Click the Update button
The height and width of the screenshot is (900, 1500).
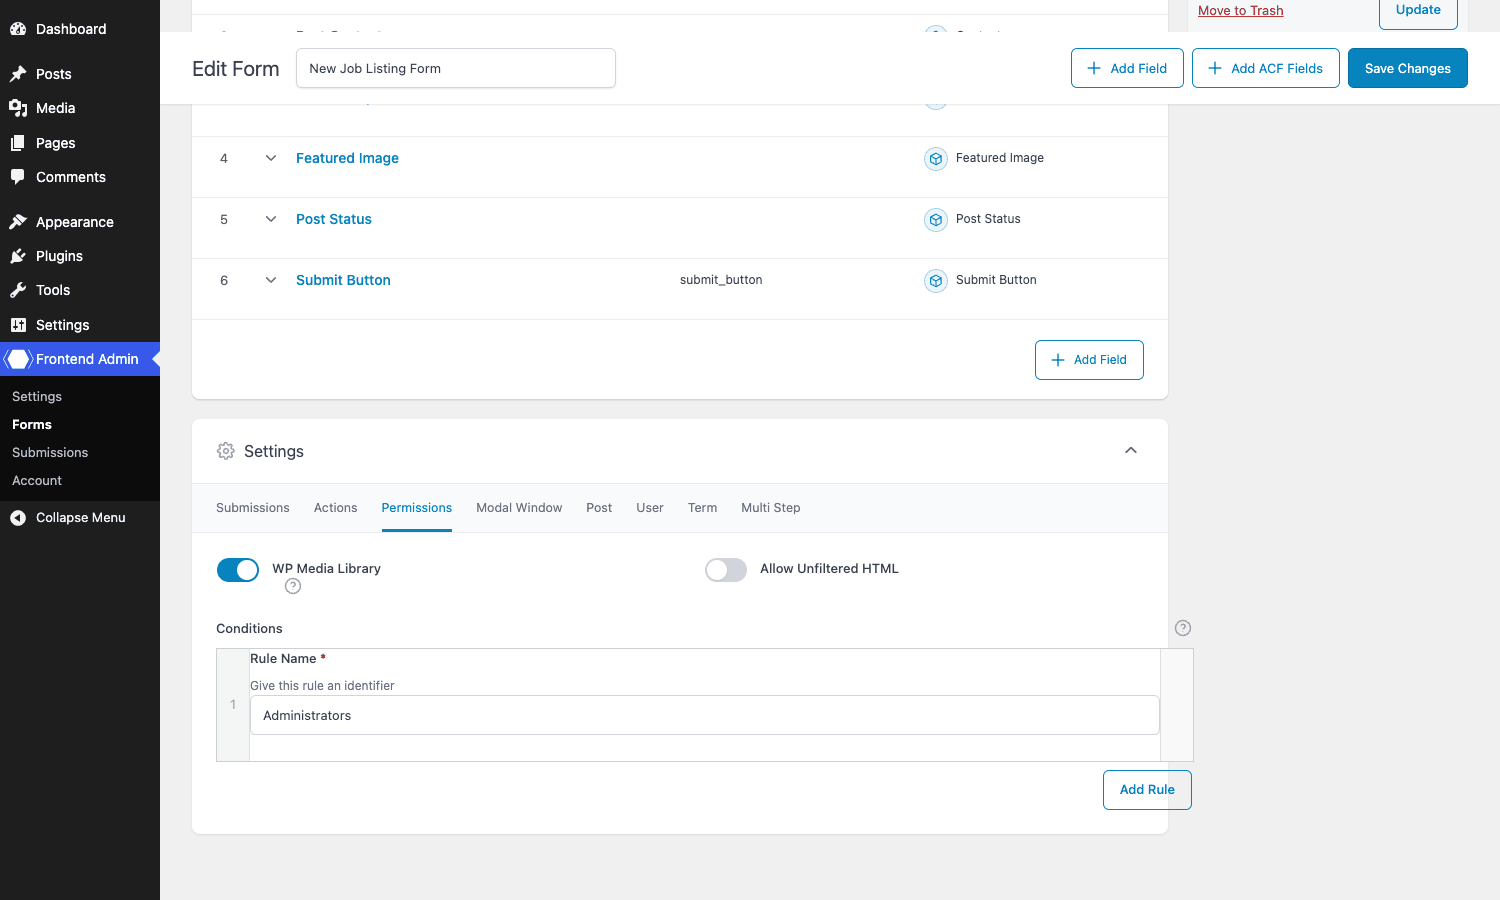coord(1418,12)
